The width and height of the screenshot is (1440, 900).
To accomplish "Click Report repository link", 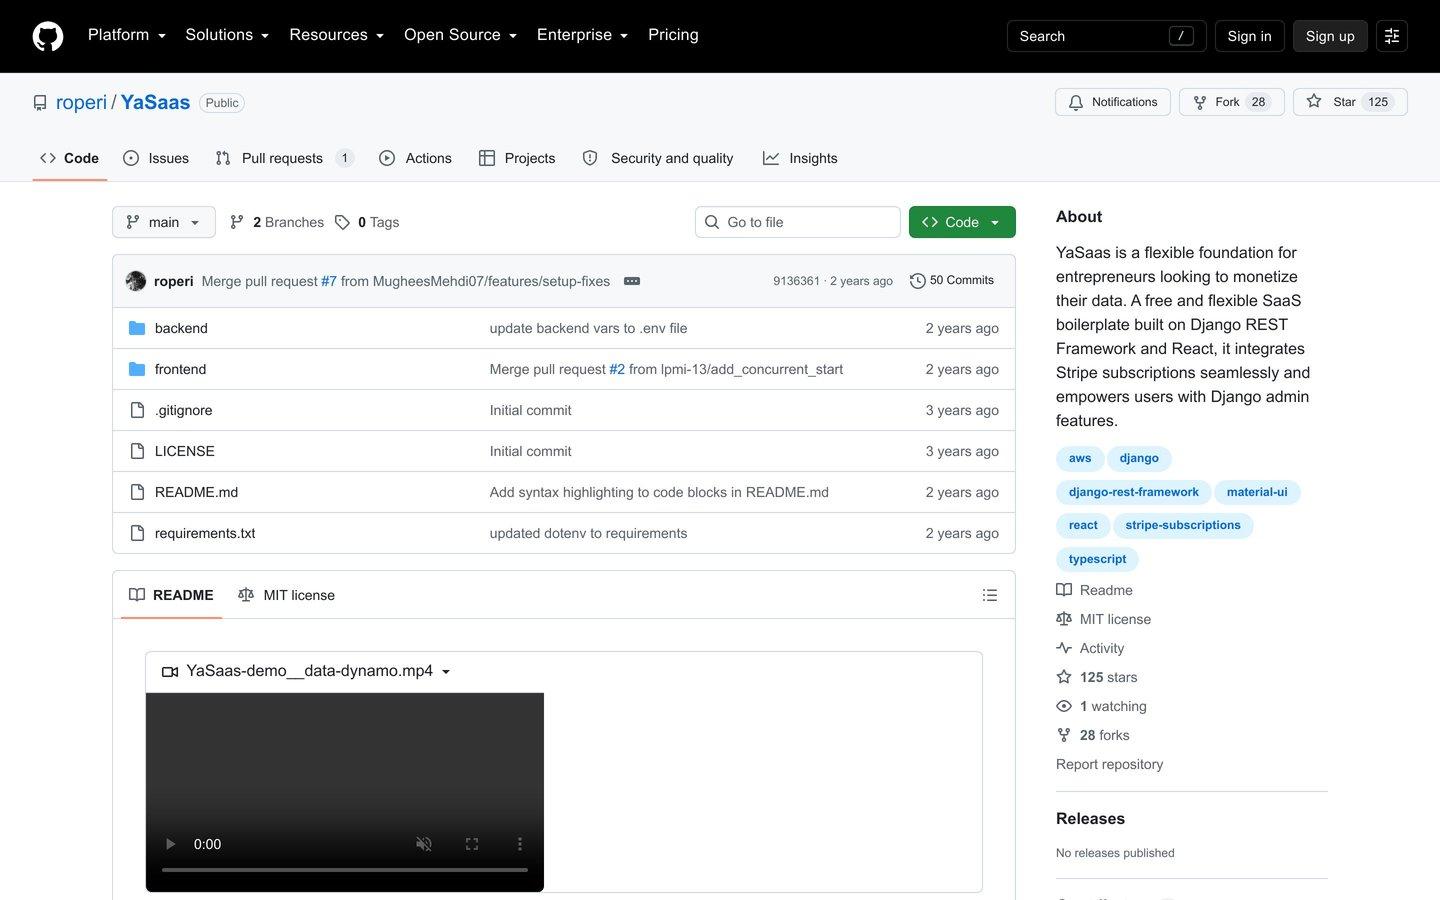I will [1110, 764].
